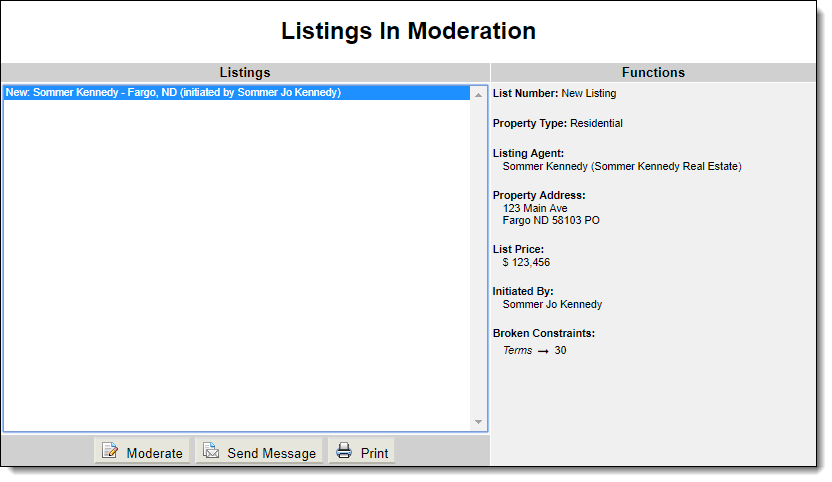Click the $ 123,456 price value
The height and width of the screenshot is (482, 832).
pyautogui.click(x=526, y=262)
